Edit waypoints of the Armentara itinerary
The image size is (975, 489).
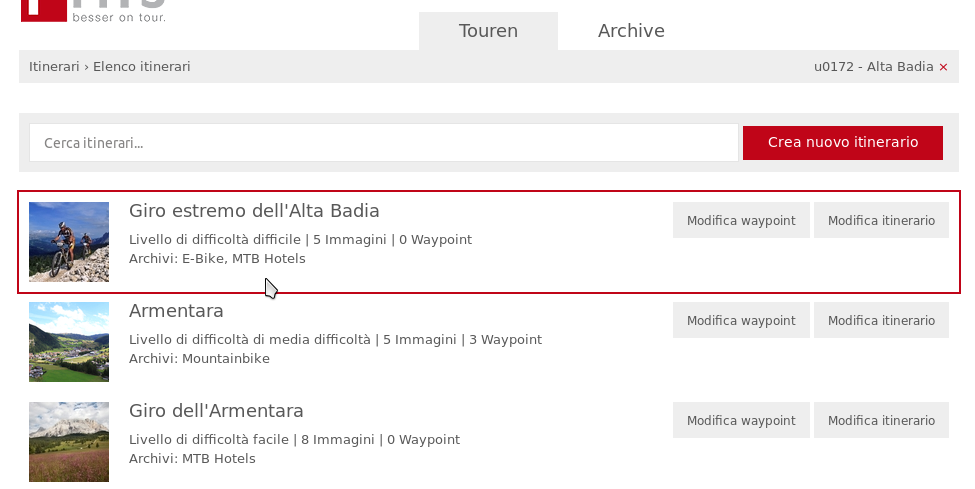pyautogui.click(x=741, y=320)
